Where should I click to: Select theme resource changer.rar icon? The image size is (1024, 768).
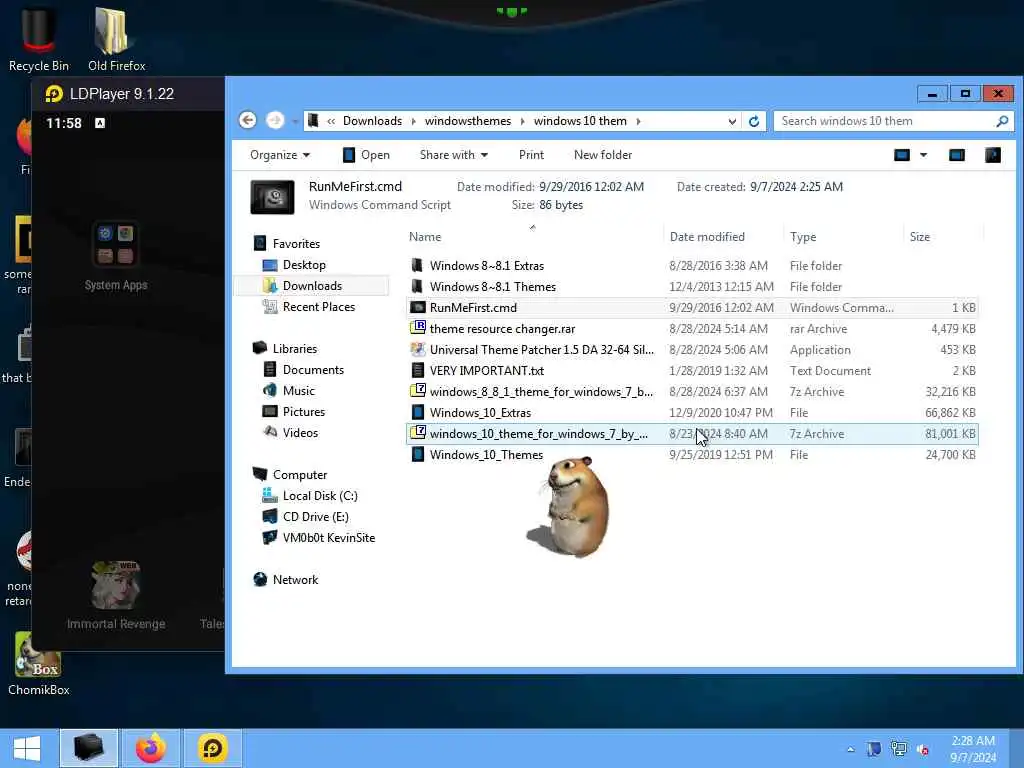pyautogui.click(x=417, y=328)
